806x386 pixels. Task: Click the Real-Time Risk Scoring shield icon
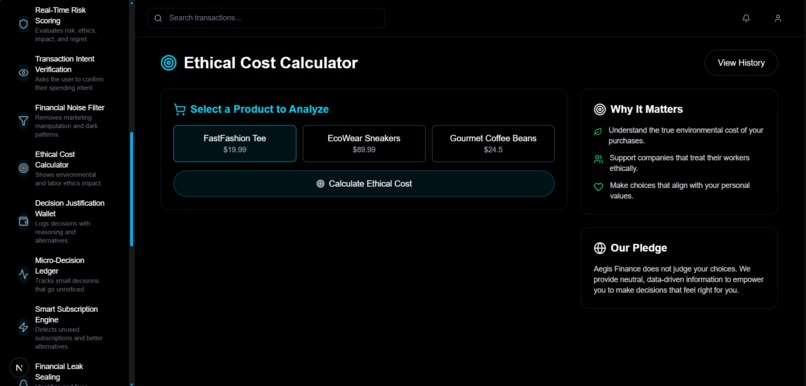coord(24,24)
